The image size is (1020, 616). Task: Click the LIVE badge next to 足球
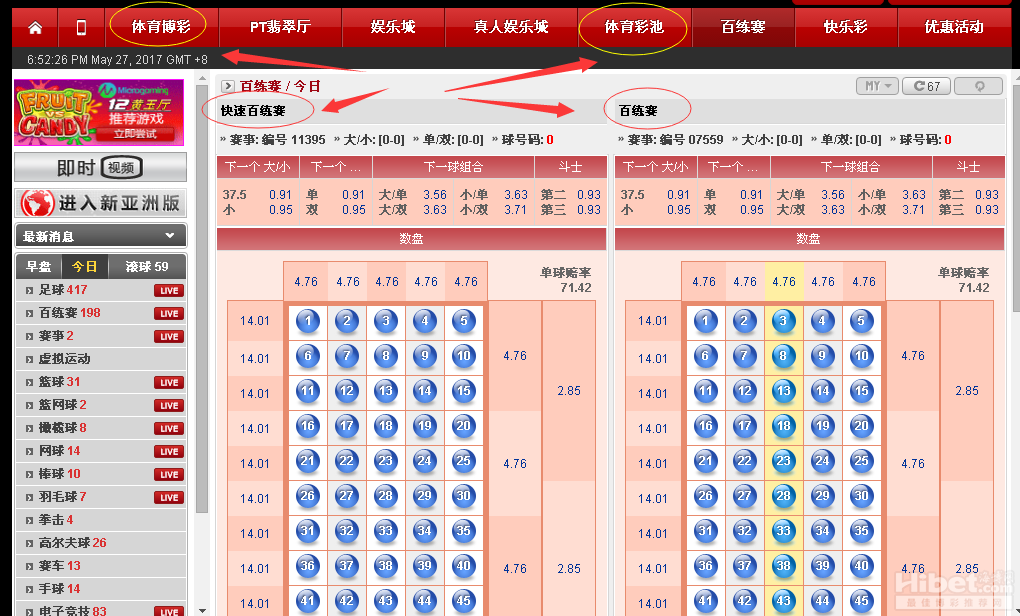pos(169,291)
